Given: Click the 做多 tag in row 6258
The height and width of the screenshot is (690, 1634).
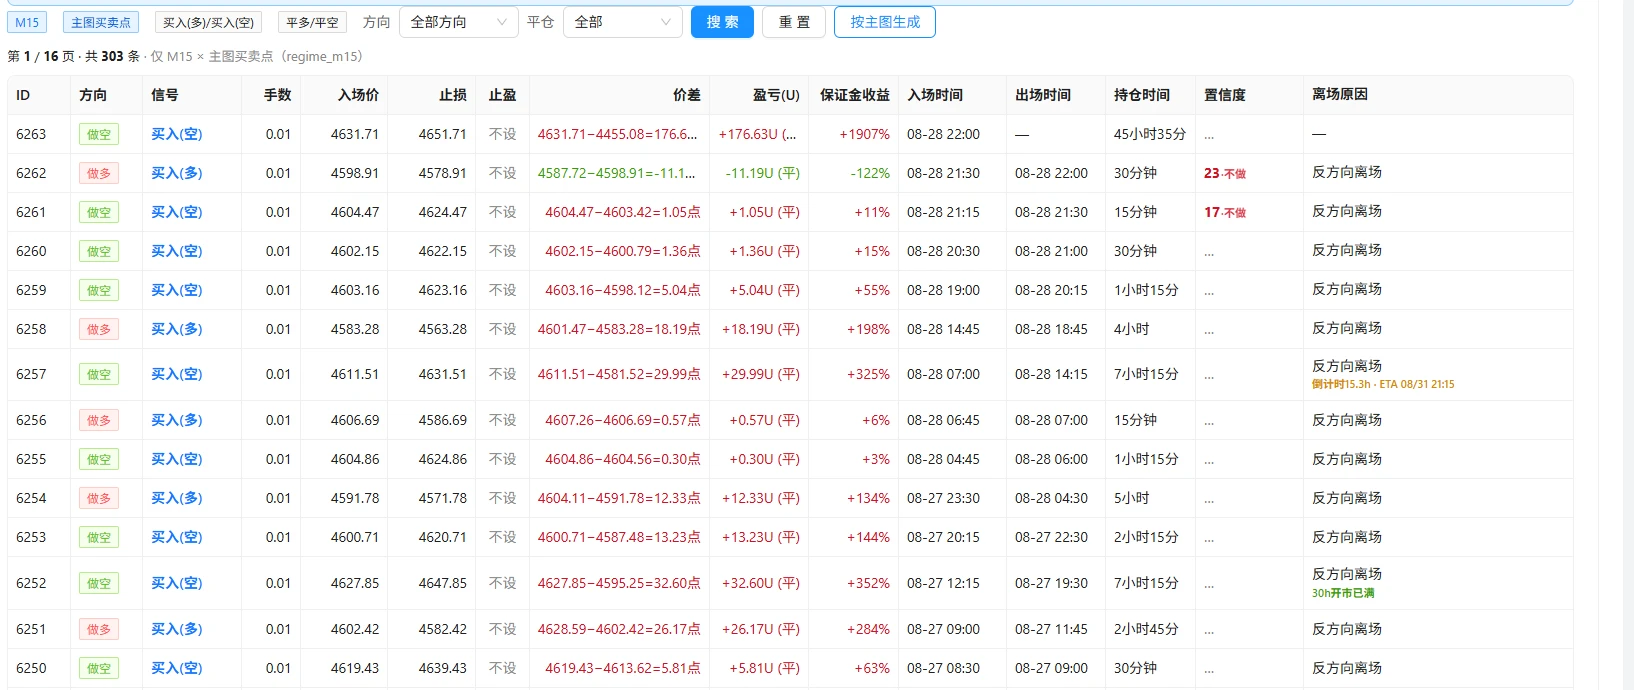Looking at the screenshot, I should [x=99, y=329].
